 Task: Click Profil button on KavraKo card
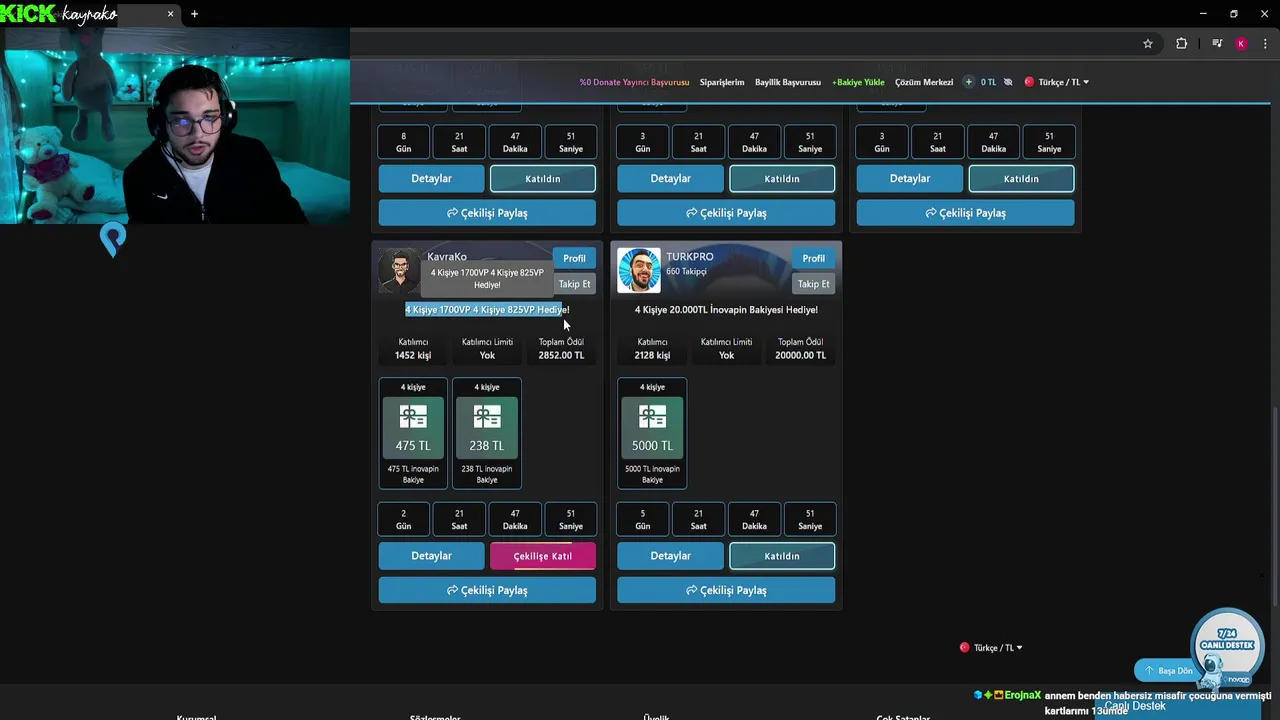click(574, 258)
